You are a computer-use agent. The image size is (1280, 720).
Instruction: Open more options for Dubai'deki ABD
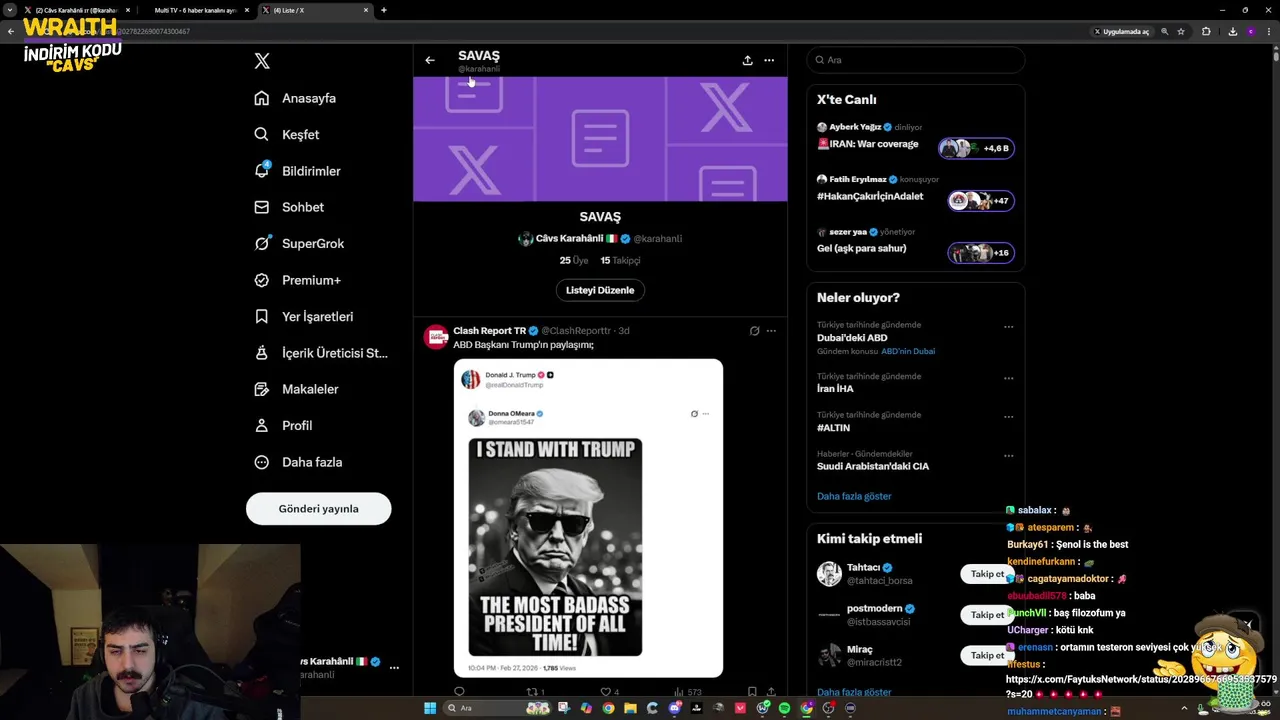pyautogui.click(x=1009, y=327)
